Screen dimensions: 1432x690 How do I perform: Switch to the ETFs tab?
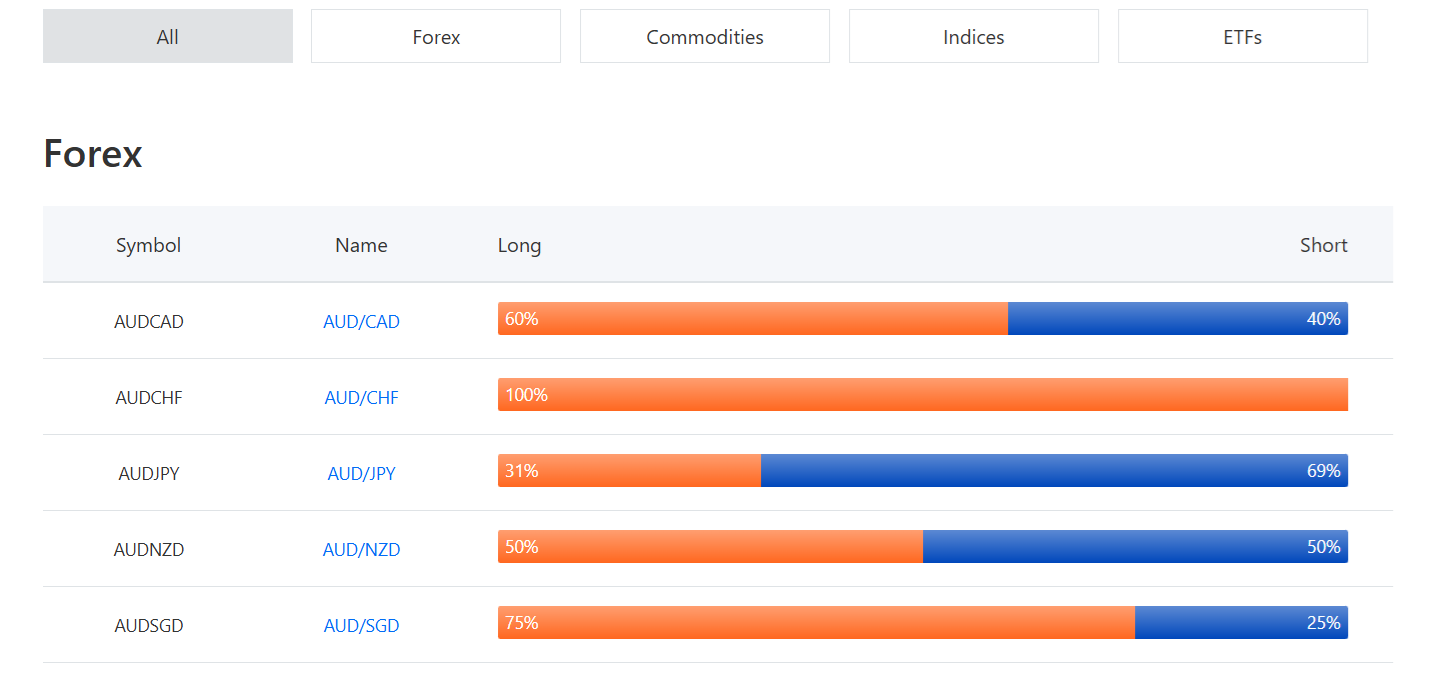point(1243,36)
